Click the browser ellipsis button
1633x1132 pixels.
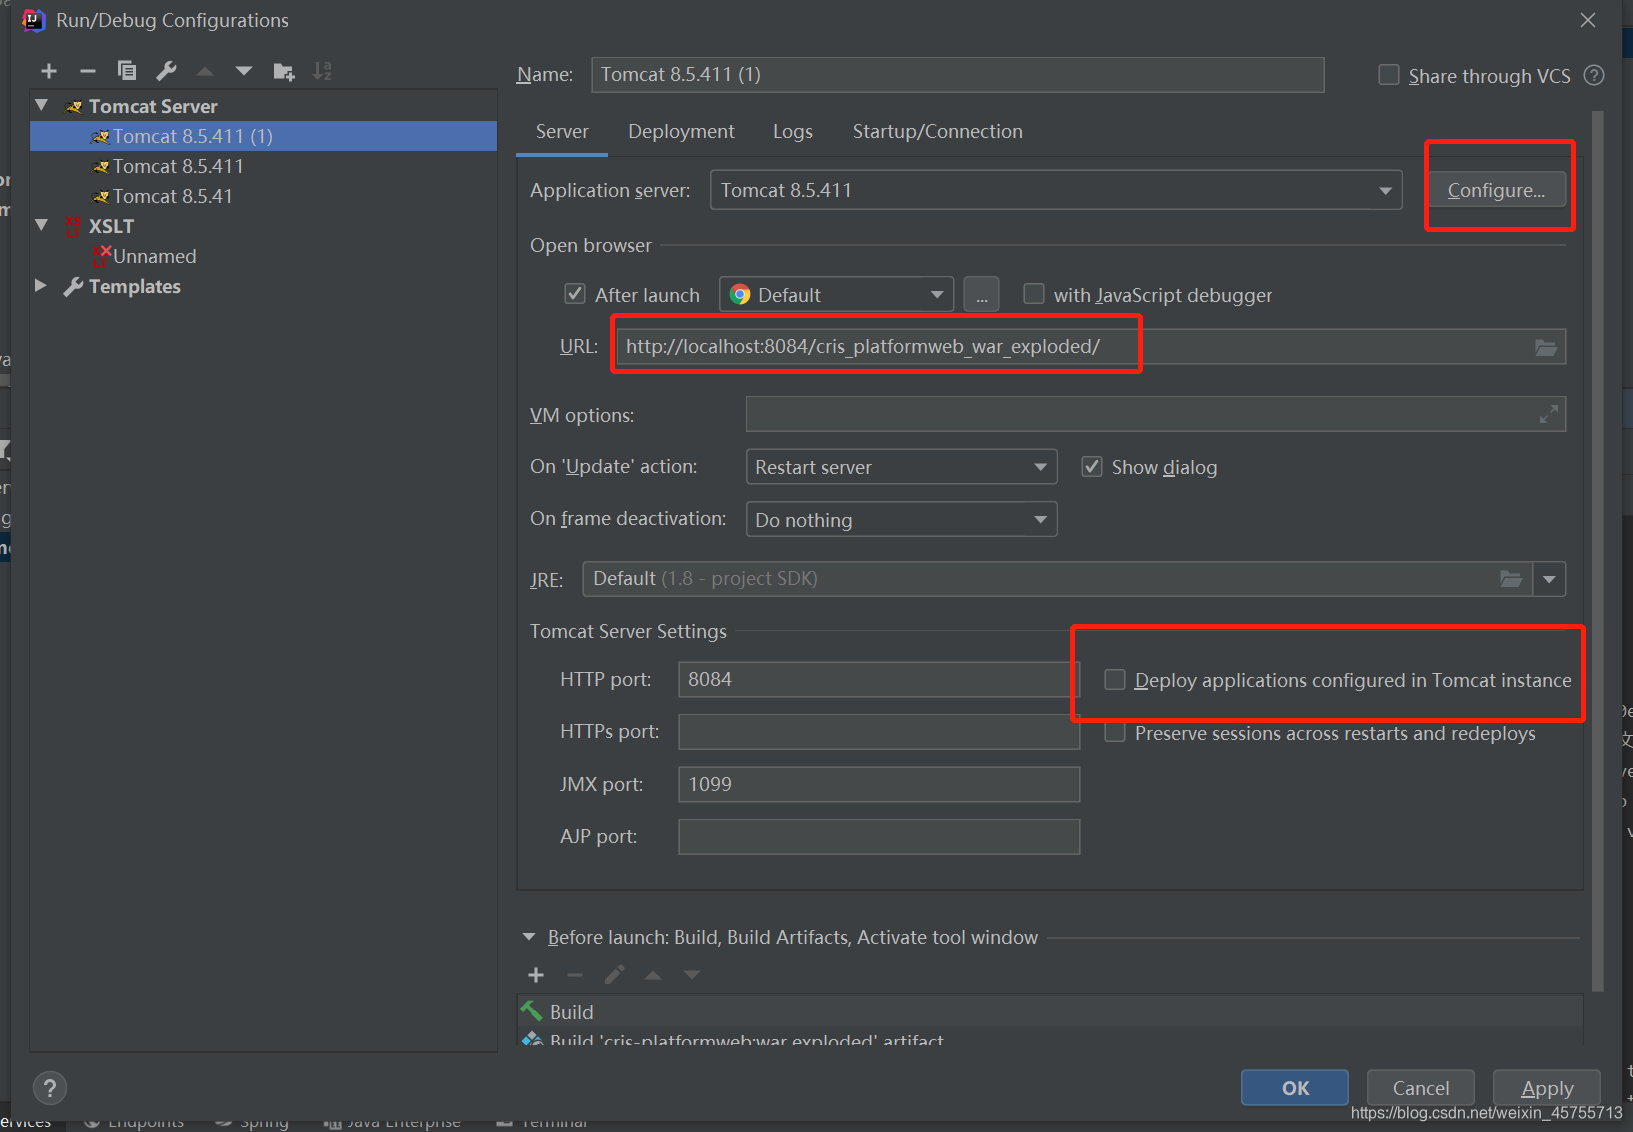pyautogui.click(x=981, y=295)
